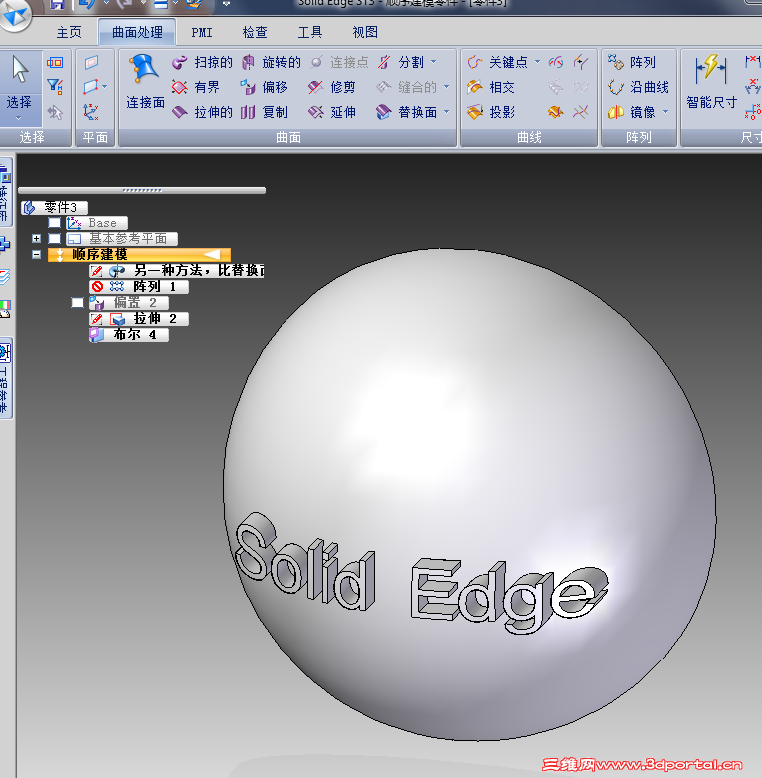The height and width of the screenshot is (778, 762).
Task: Select the 分割 split surface tool
Action: click(x=401, y=62)
